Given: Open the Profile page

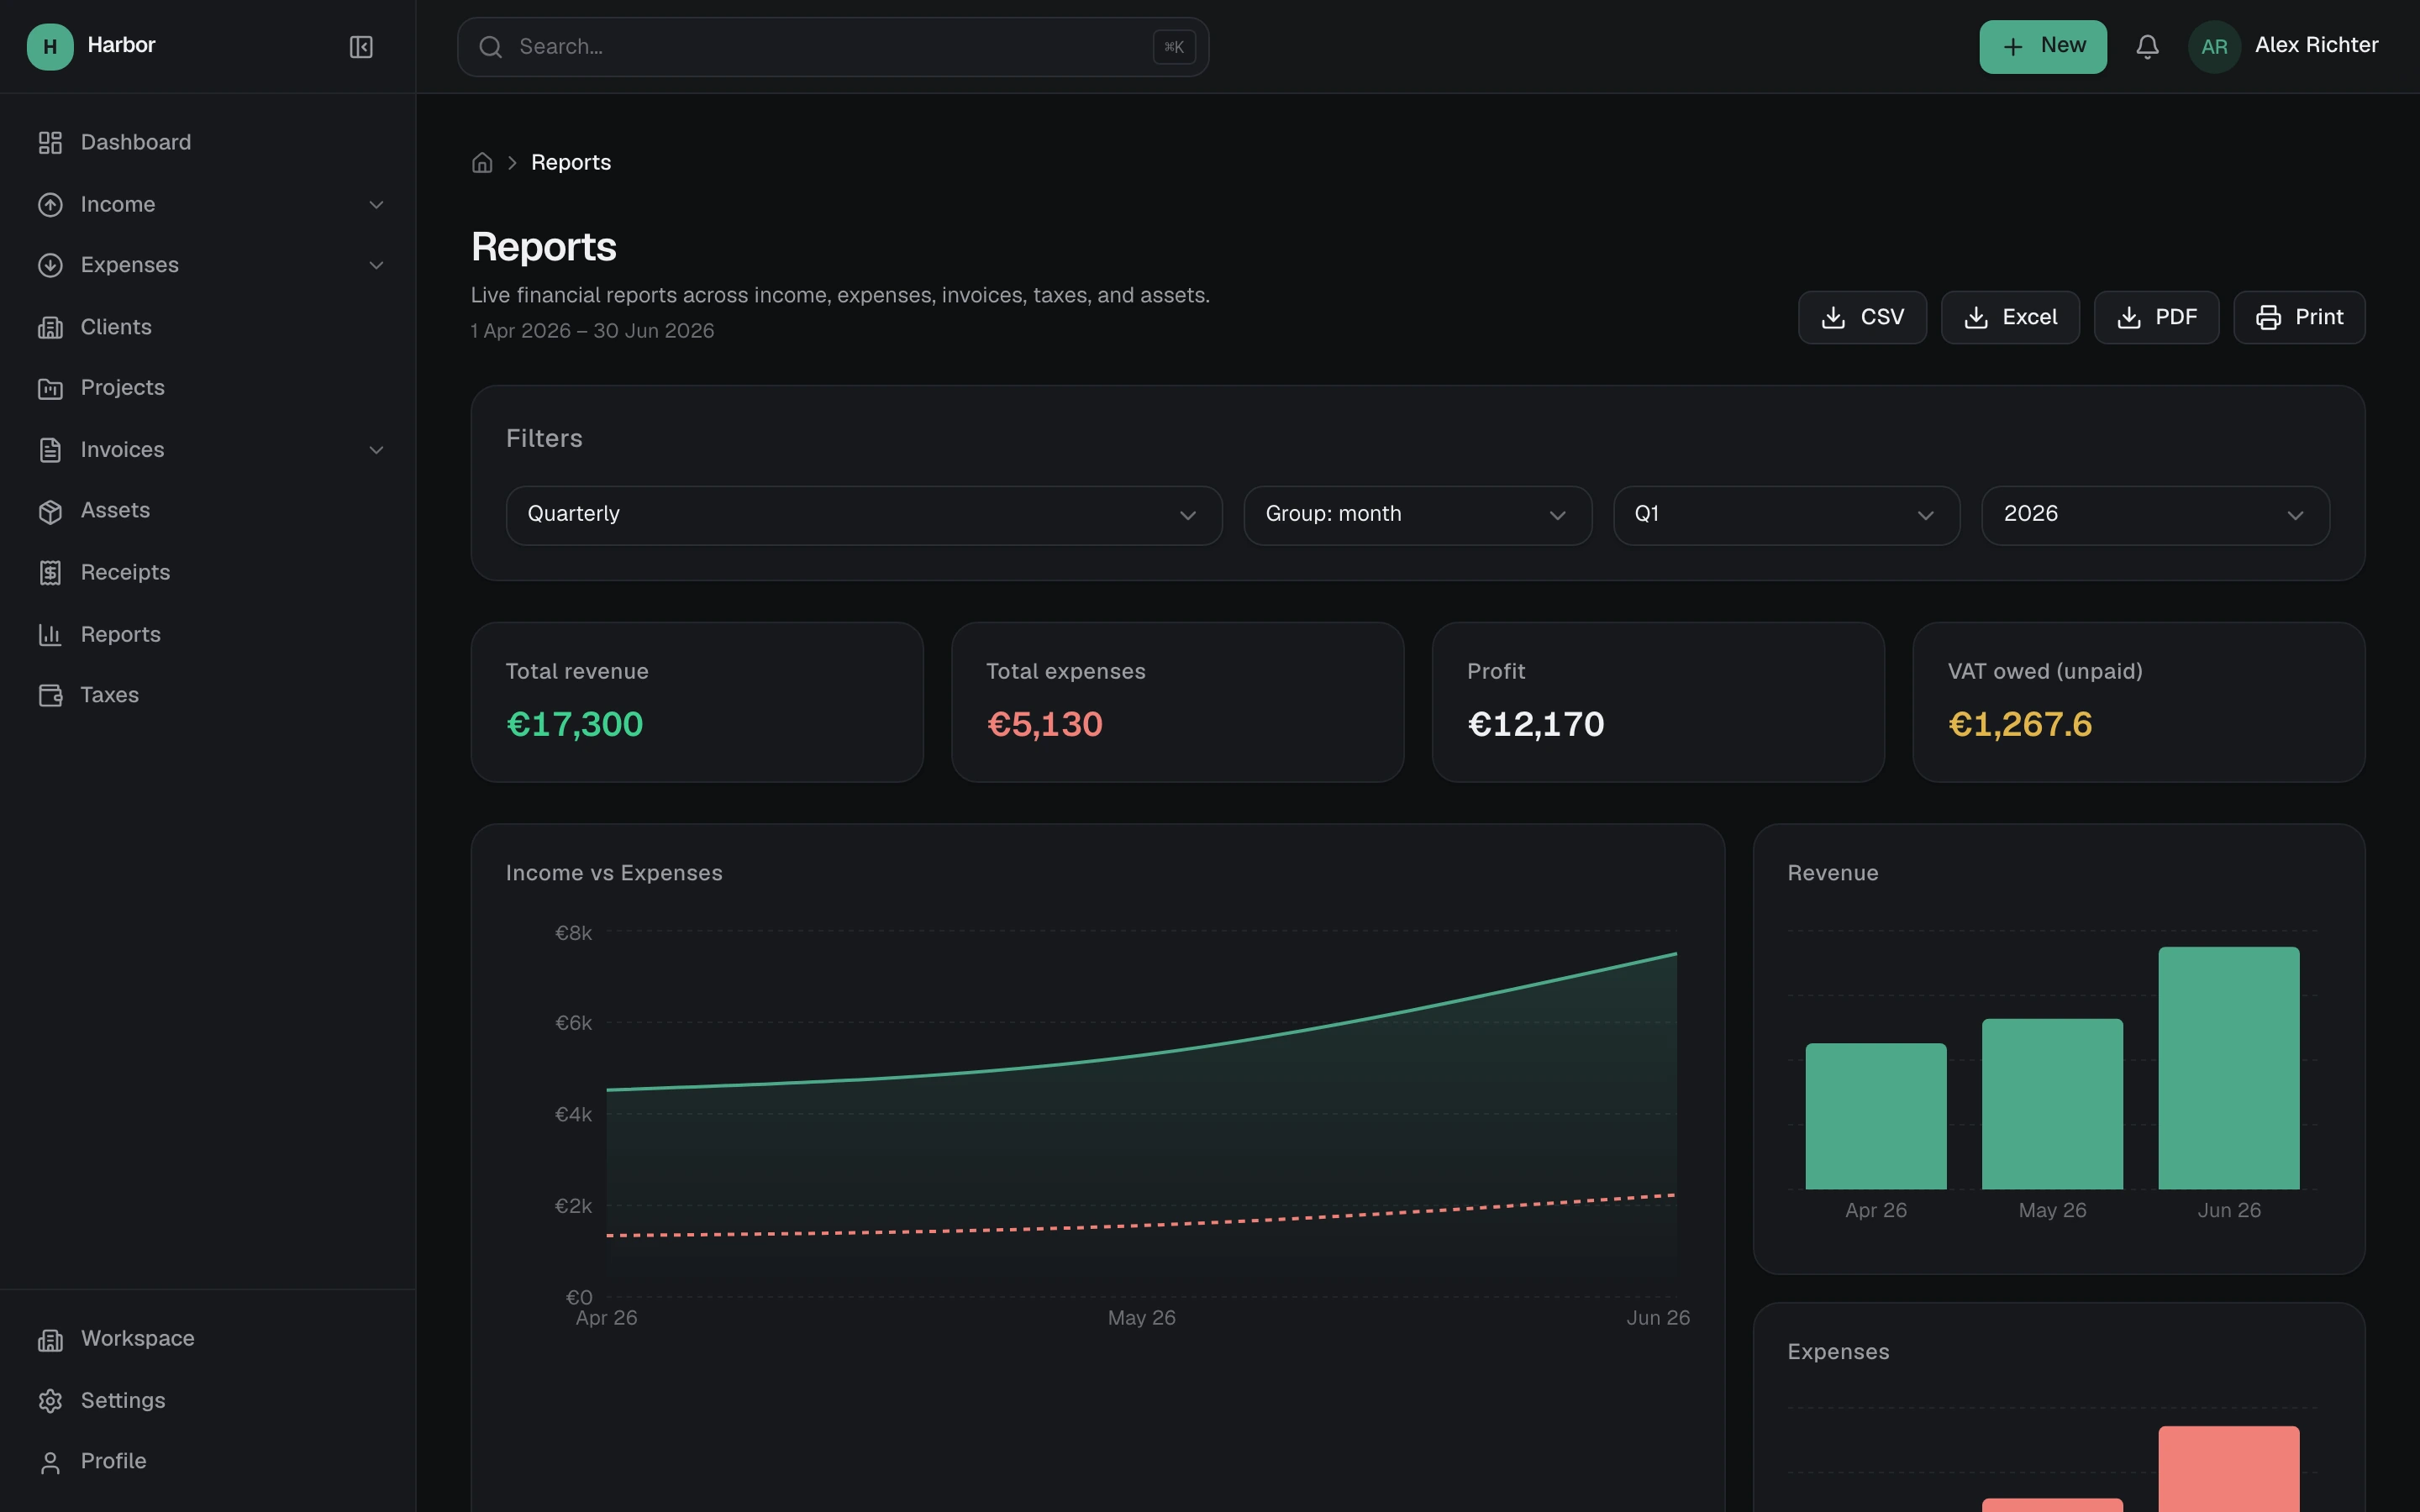Looking at the screenshot, I should pyautogui.click(x=208, y=1462).
